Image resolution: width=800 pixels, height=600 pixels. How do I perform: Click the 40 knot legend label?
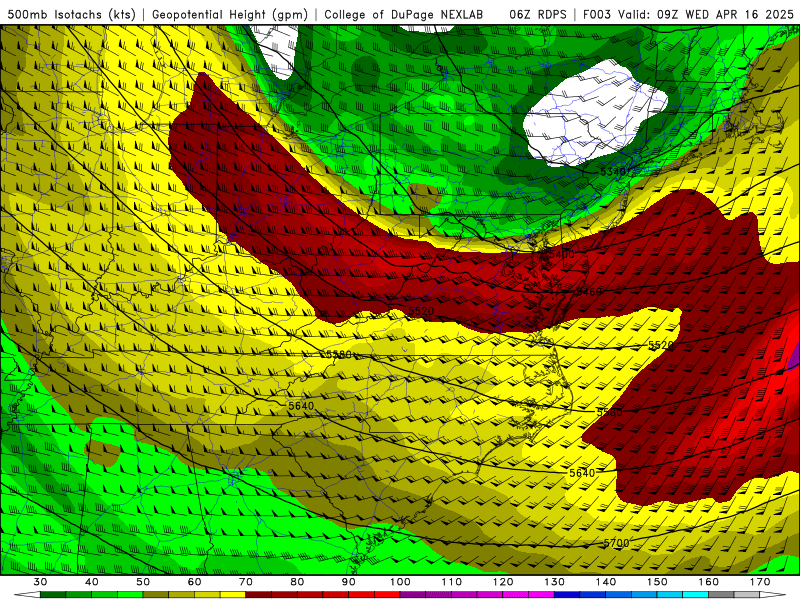92,582
